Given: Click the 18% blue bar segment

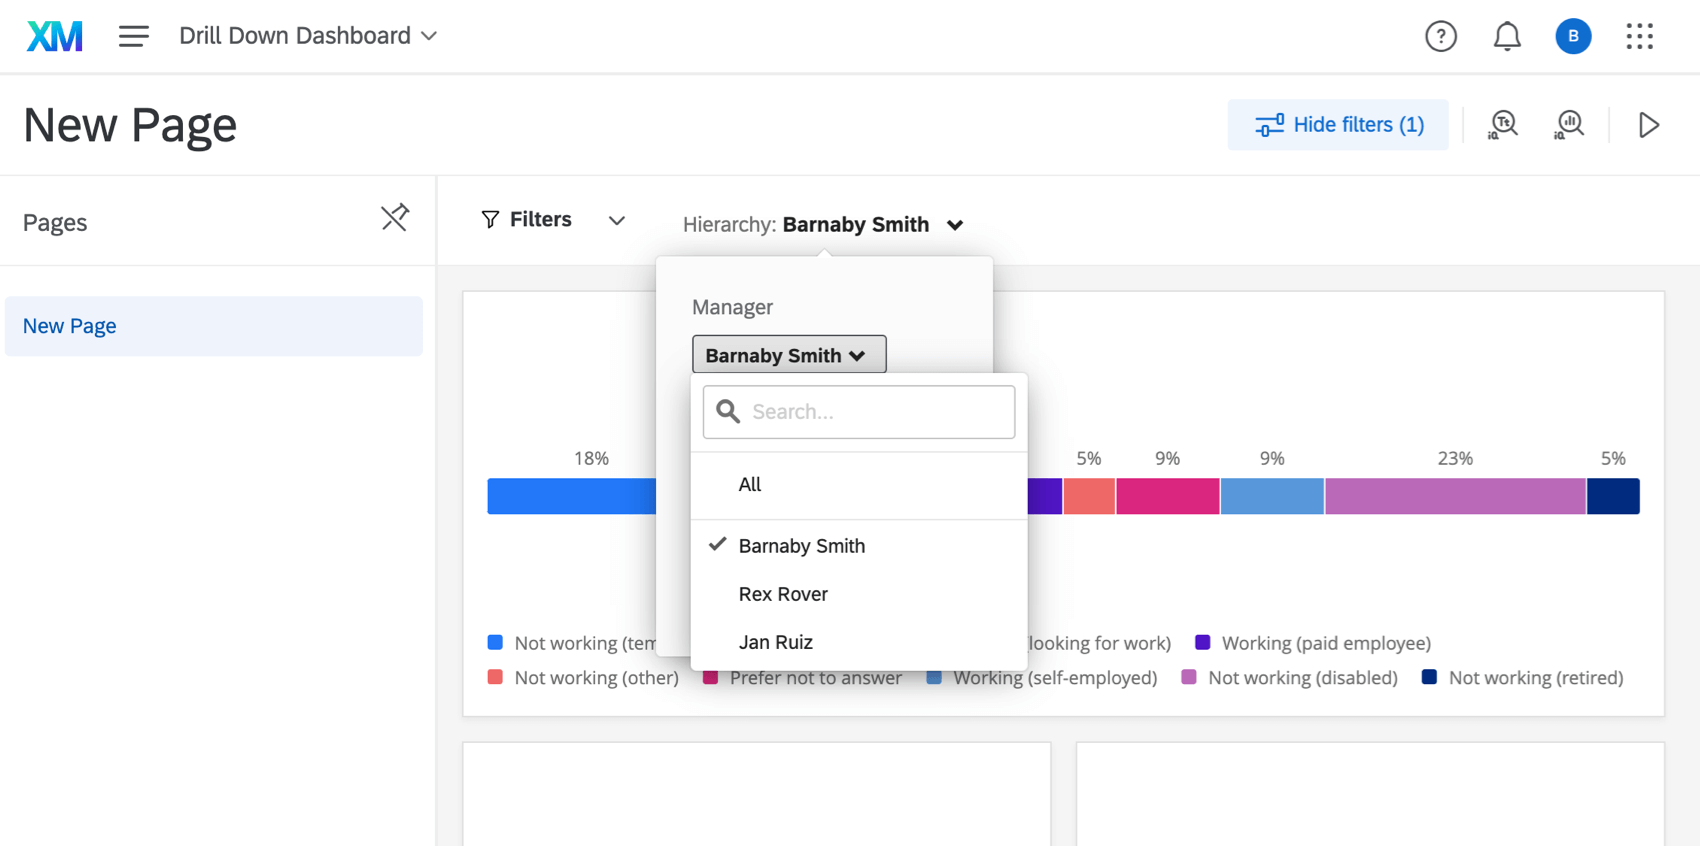Looking at the screenshot, I should coord(571,496).
